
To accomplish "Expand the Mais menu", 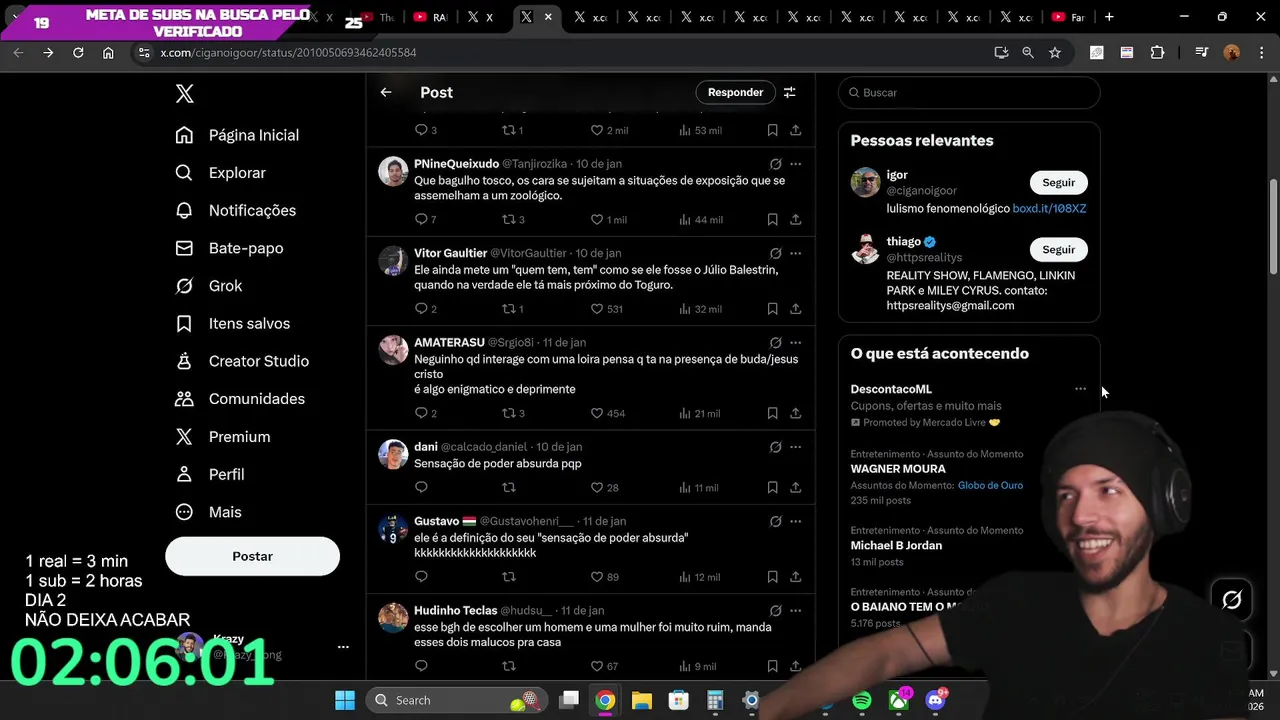I will coord(208,512).
